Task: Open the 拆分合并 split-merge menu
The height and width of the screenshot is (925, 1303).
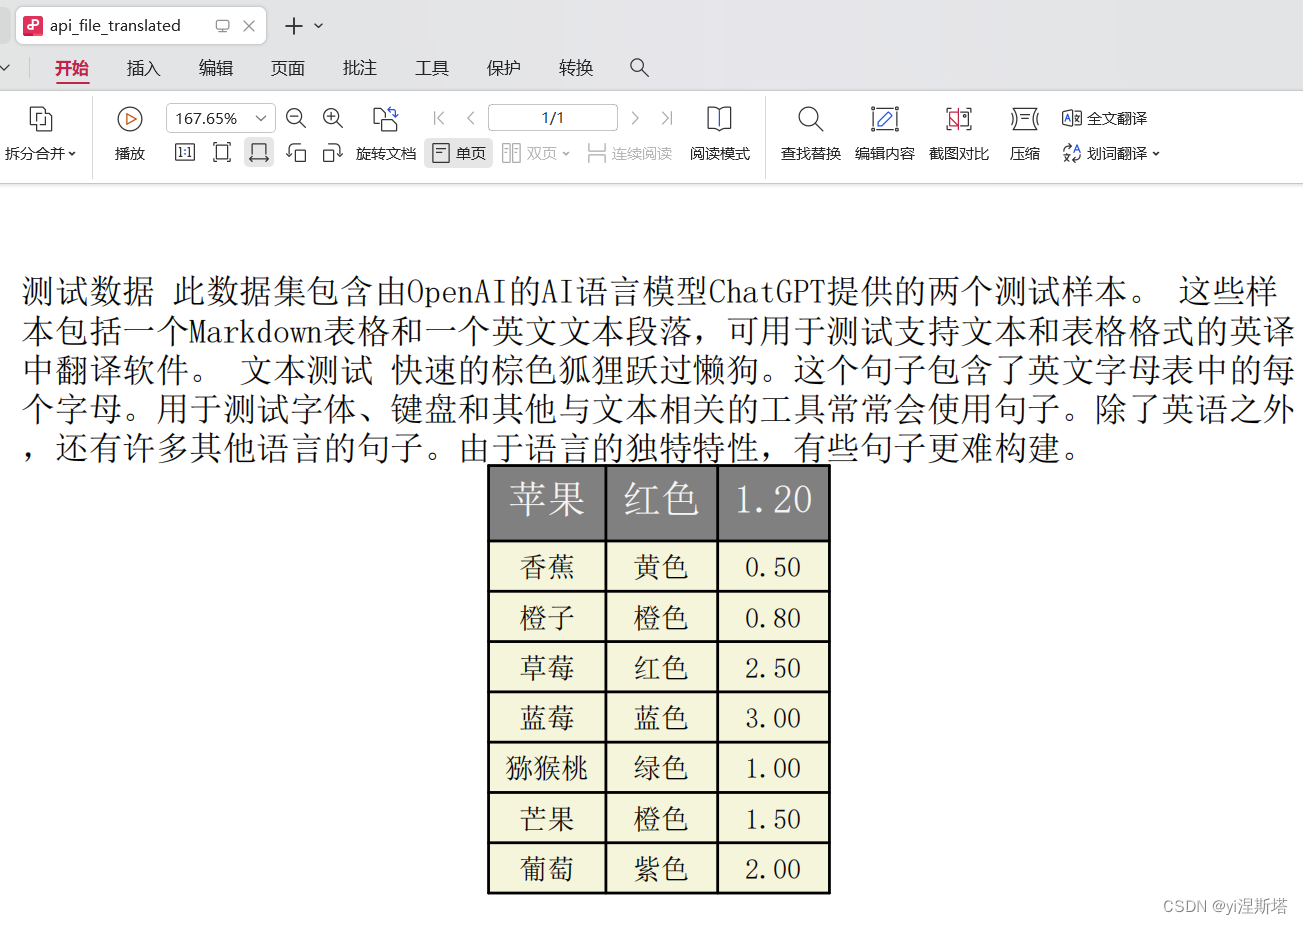Action: pos(40,133)
